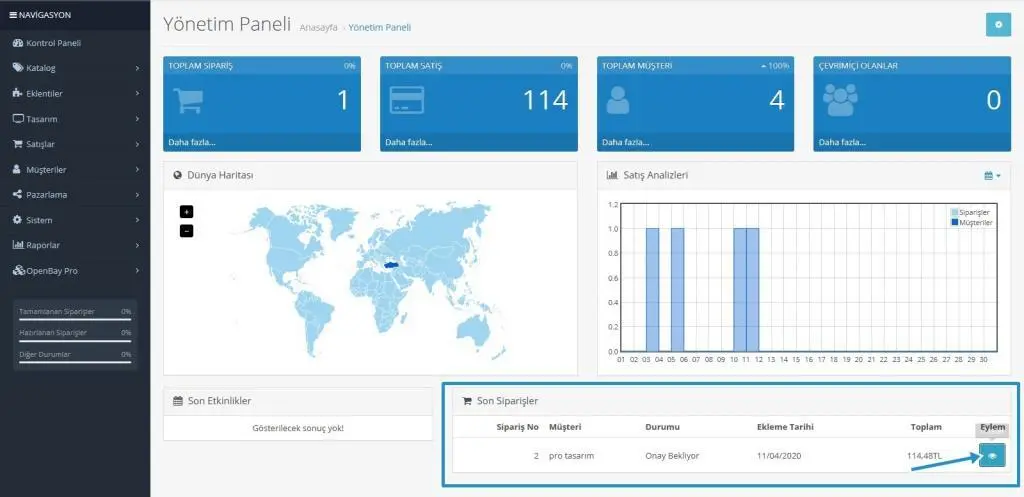
Task: Click the settings gear button at top right
Action: click(x=998, y=24)
